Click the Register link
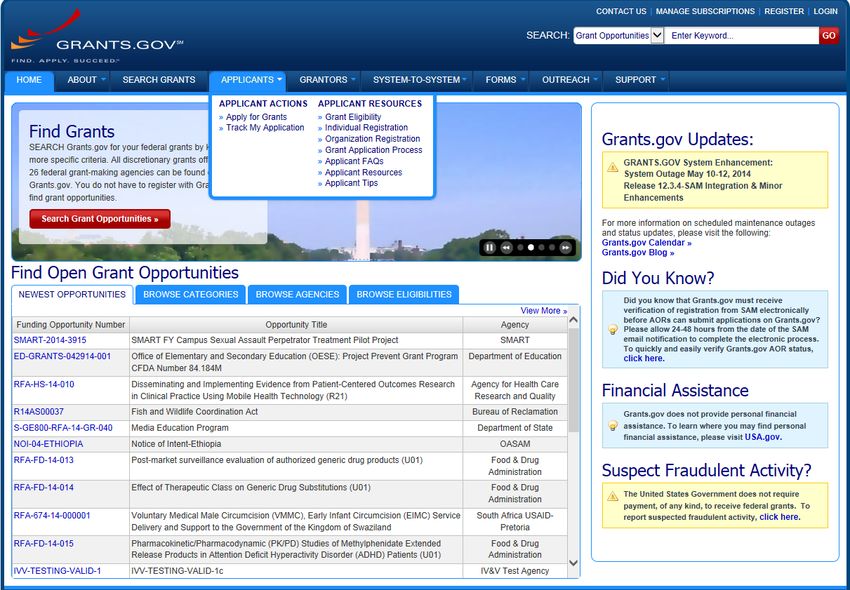 coord(784,11)
